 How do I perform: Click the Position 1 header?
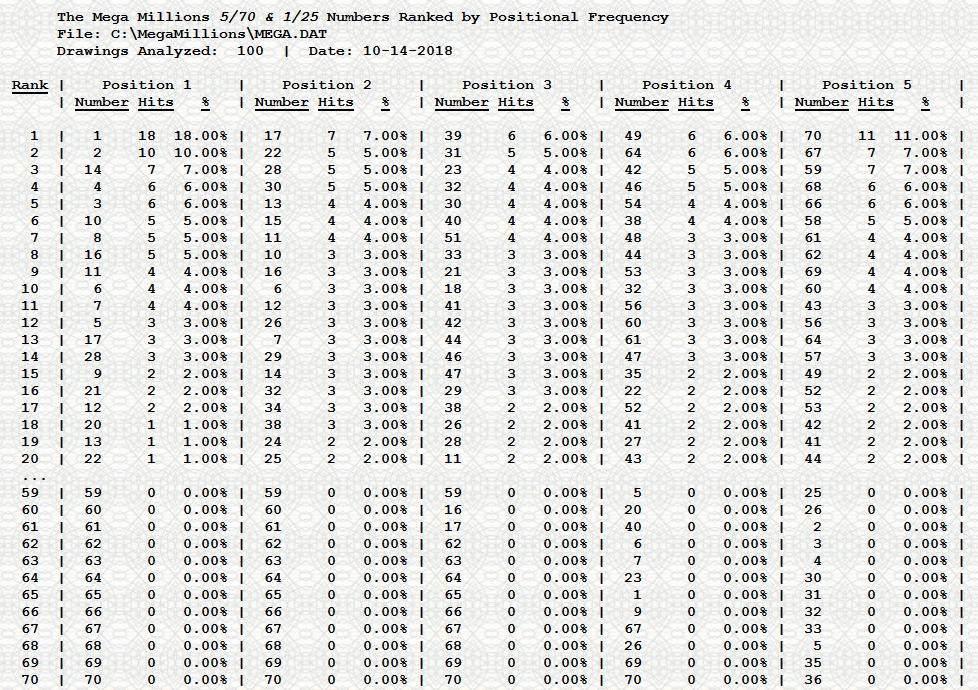147,85
